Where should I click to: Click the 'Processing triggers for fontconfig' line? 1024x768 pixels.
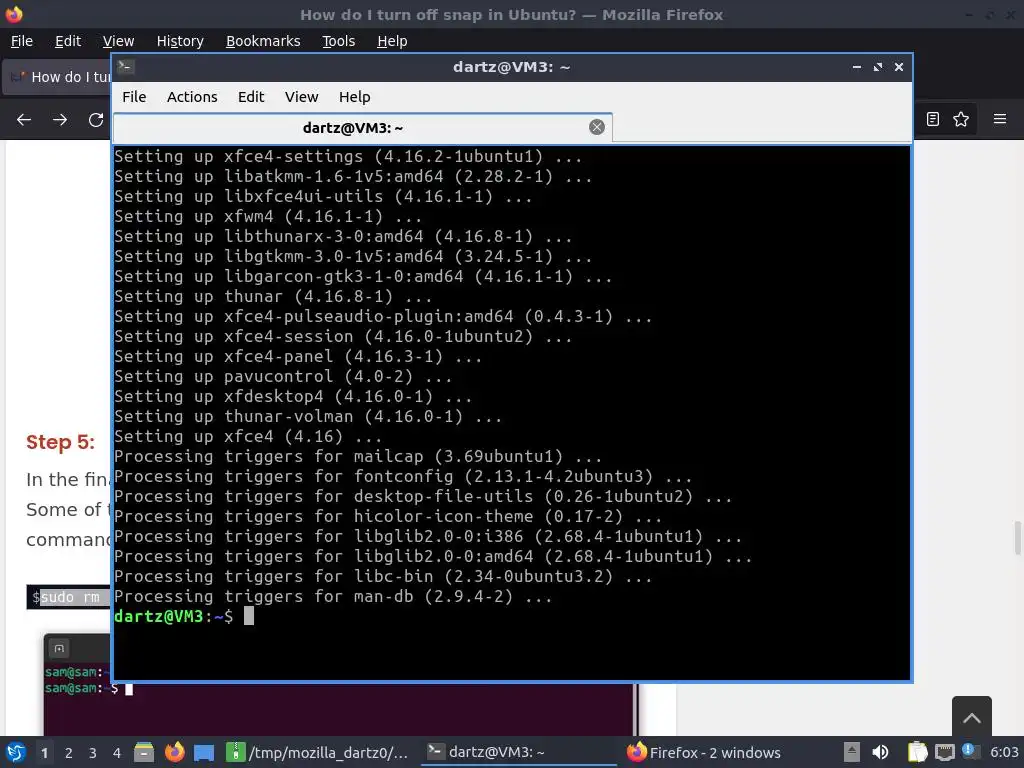point(403,476)
